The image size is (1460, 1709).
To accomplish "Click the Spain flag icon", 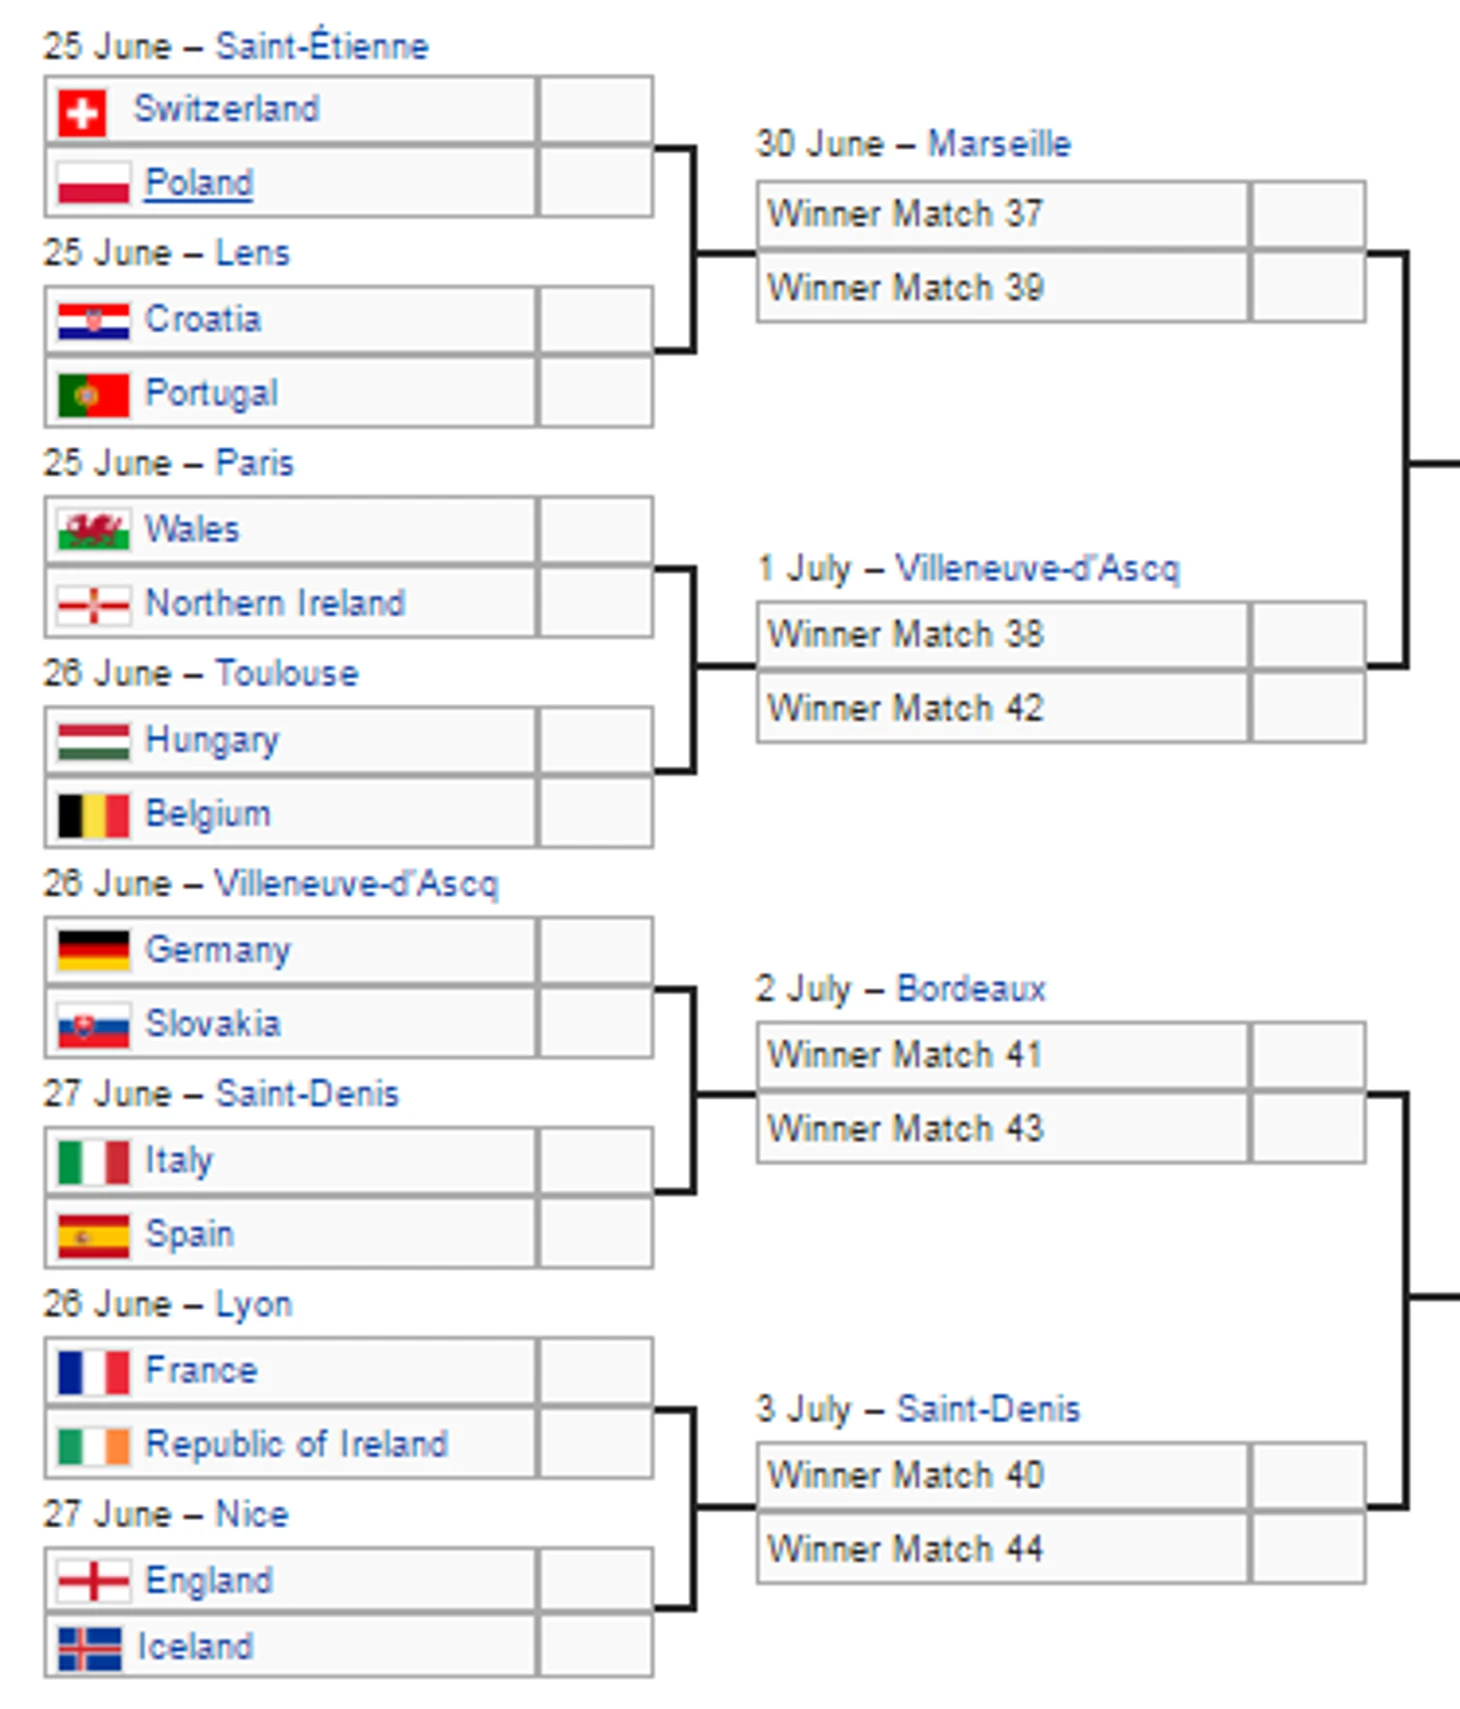I will click(93, 1235).
